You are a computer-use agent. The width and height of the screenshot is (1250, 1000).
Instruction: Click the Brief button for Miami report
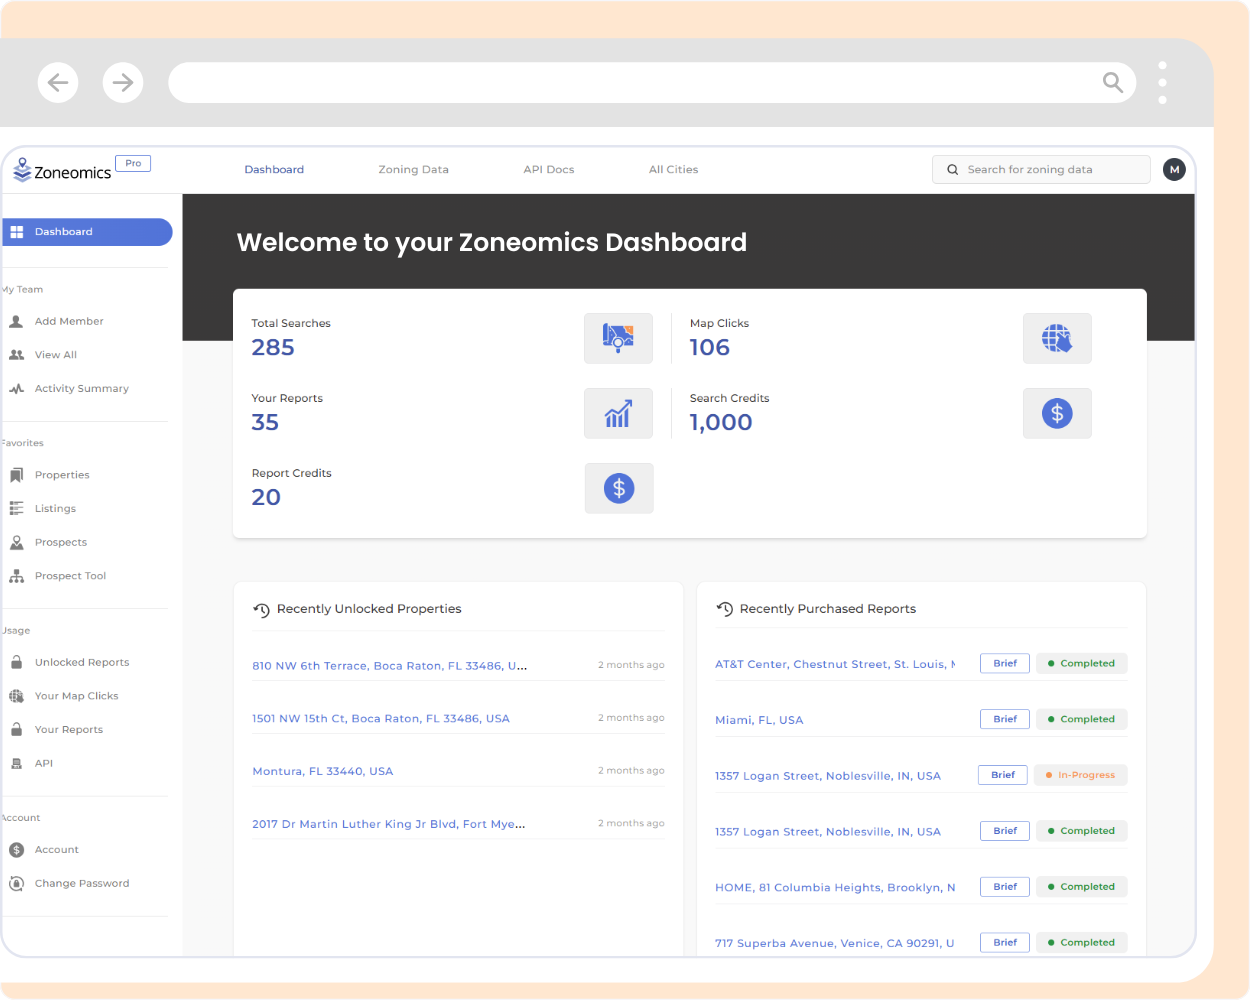click(1004, 719)
